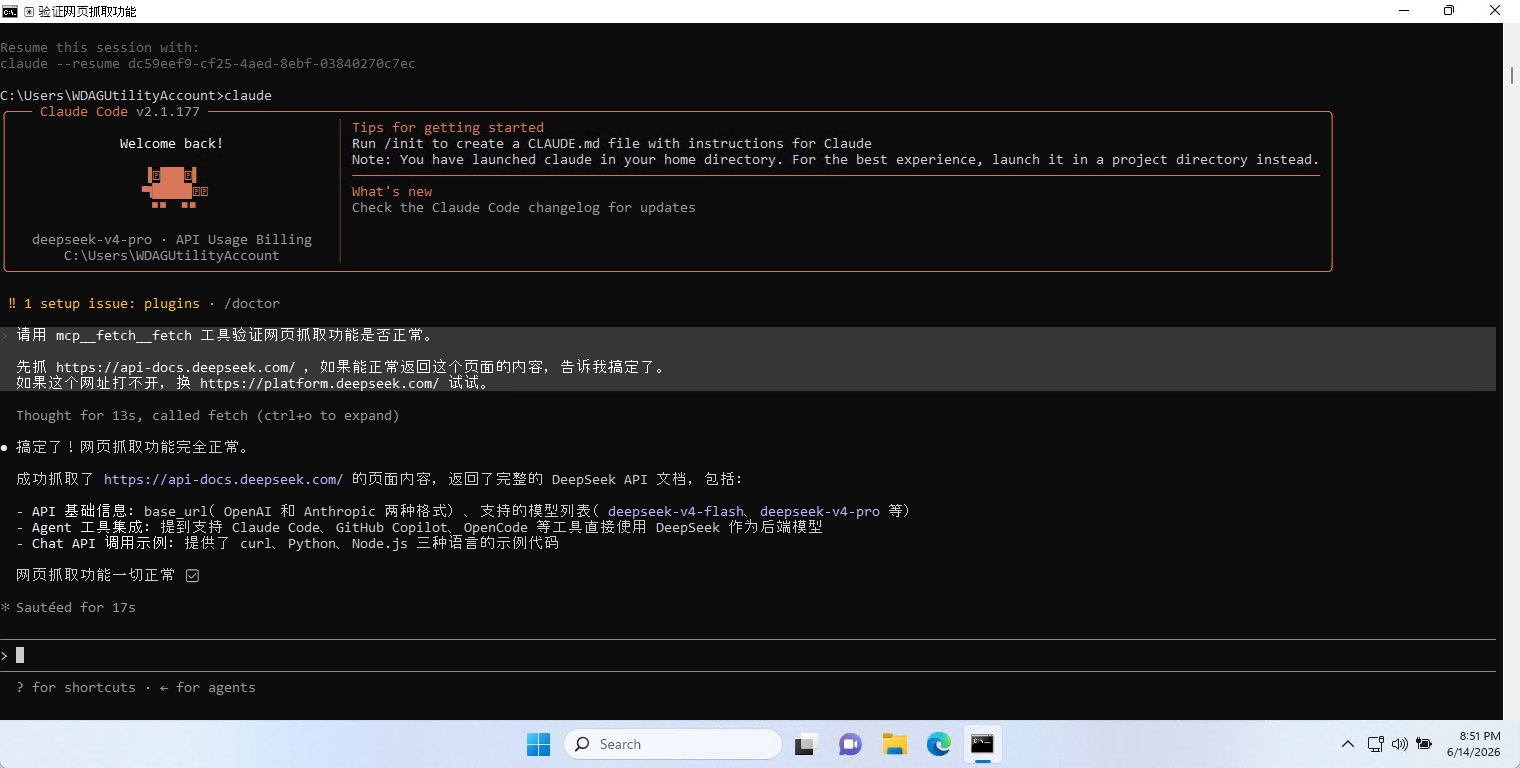Viewport: 1520px width, 768px height.
Task: Launch the Teams chat taskbar icon
Action: click(x=850, y=744)
